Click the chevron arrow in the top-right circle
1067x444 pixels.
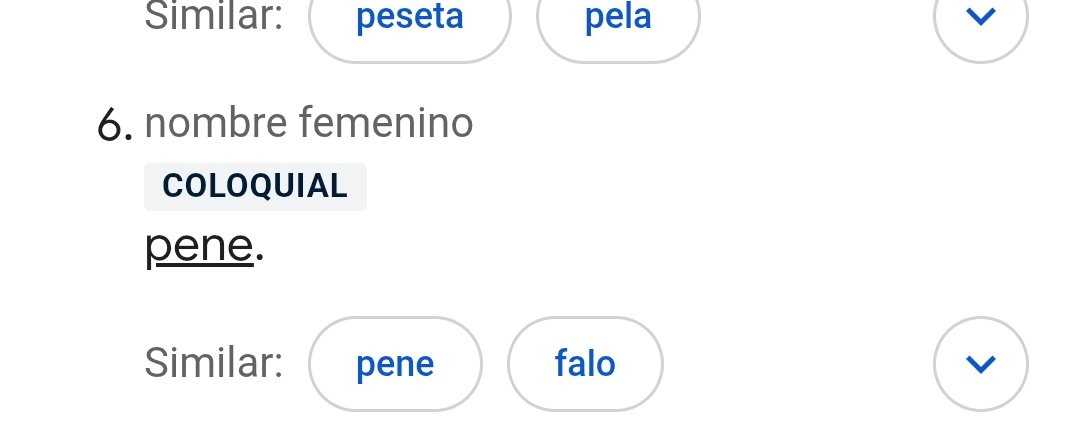click(x=980, y=18)
